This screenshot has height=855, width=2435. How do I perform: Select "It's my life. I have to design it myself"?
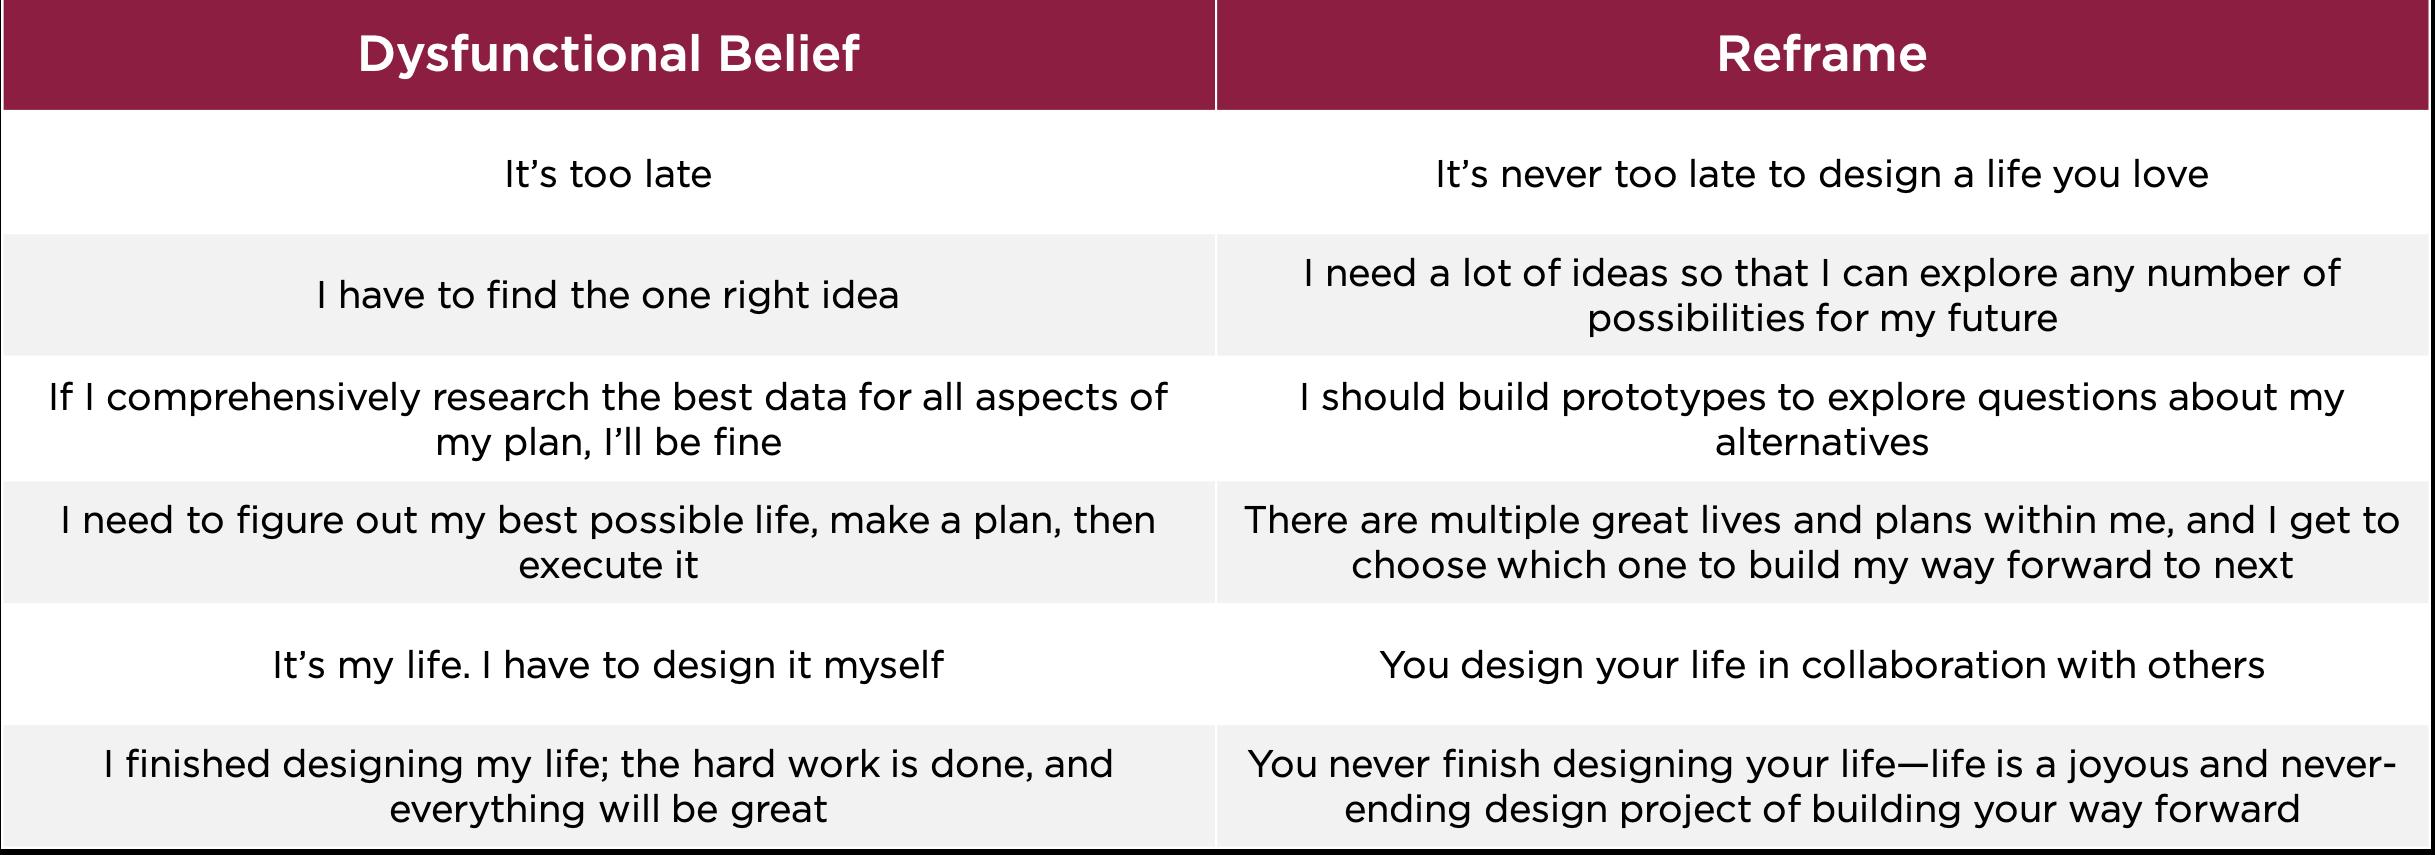pyautogui.click(x=608, y=665)
